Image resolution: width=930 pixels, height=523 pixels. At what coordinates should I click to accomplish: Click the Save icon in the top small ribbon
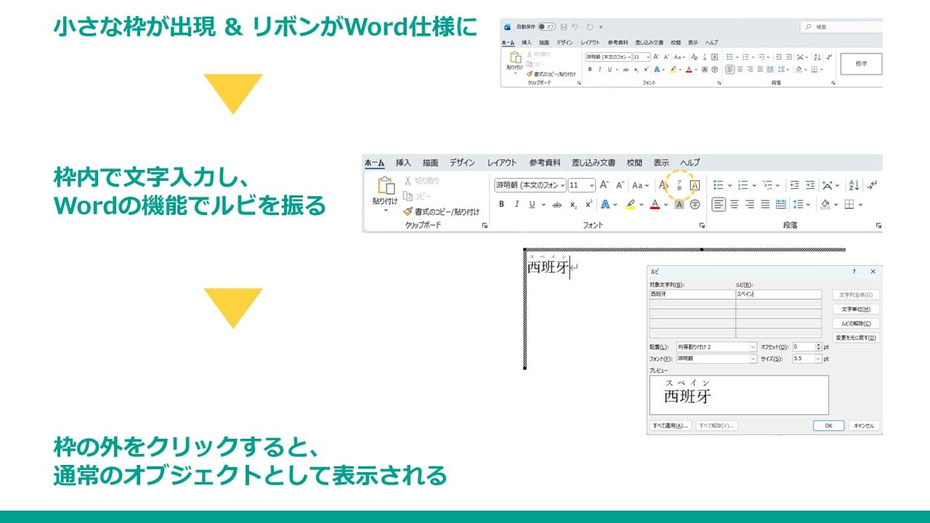tap(563, 27)
